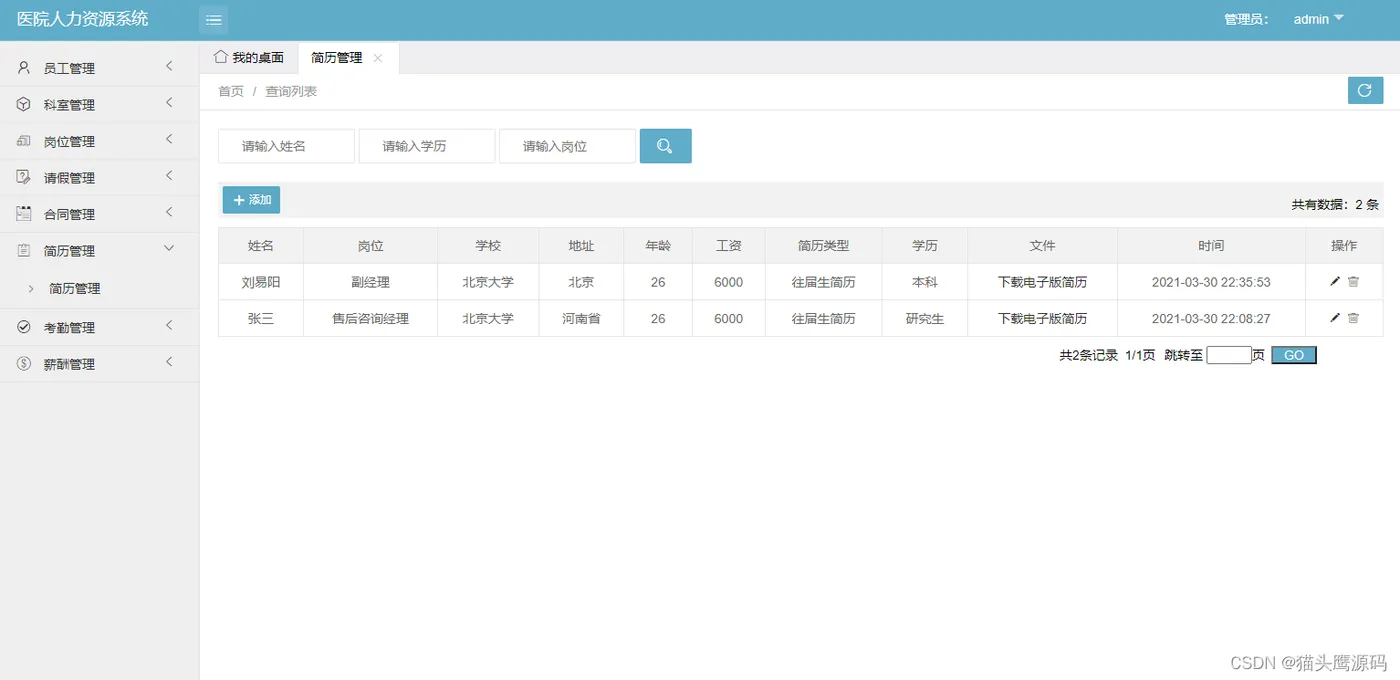Click the 科室管理 cube icon

[x=24, y=104]
